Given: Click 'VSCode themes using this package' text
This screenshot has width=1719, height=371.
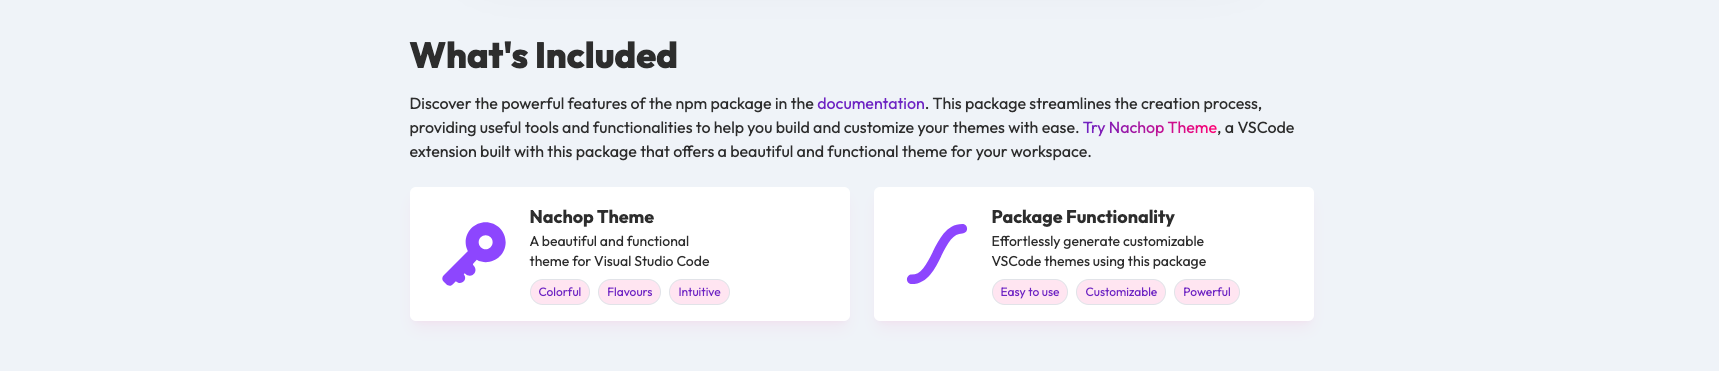Looking at the screenshot, I should click(1099, 261).
